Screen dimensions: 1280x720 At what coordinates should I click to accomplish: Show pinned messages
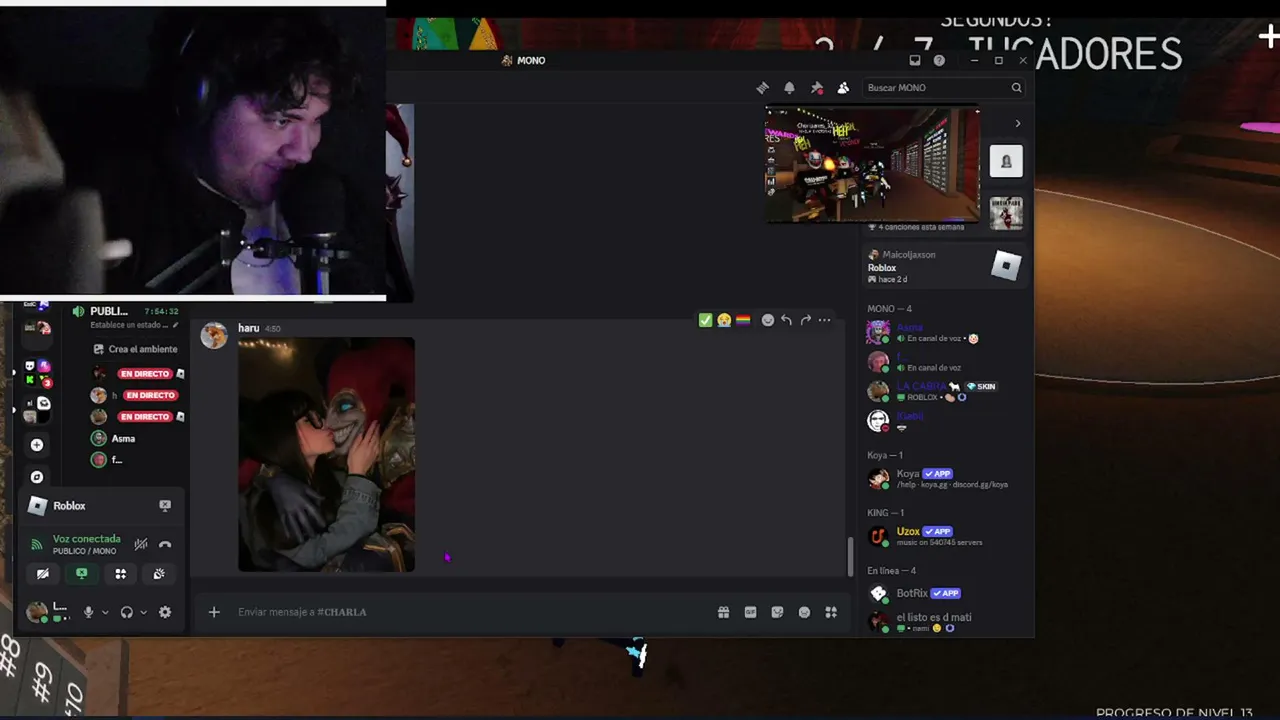816,88
